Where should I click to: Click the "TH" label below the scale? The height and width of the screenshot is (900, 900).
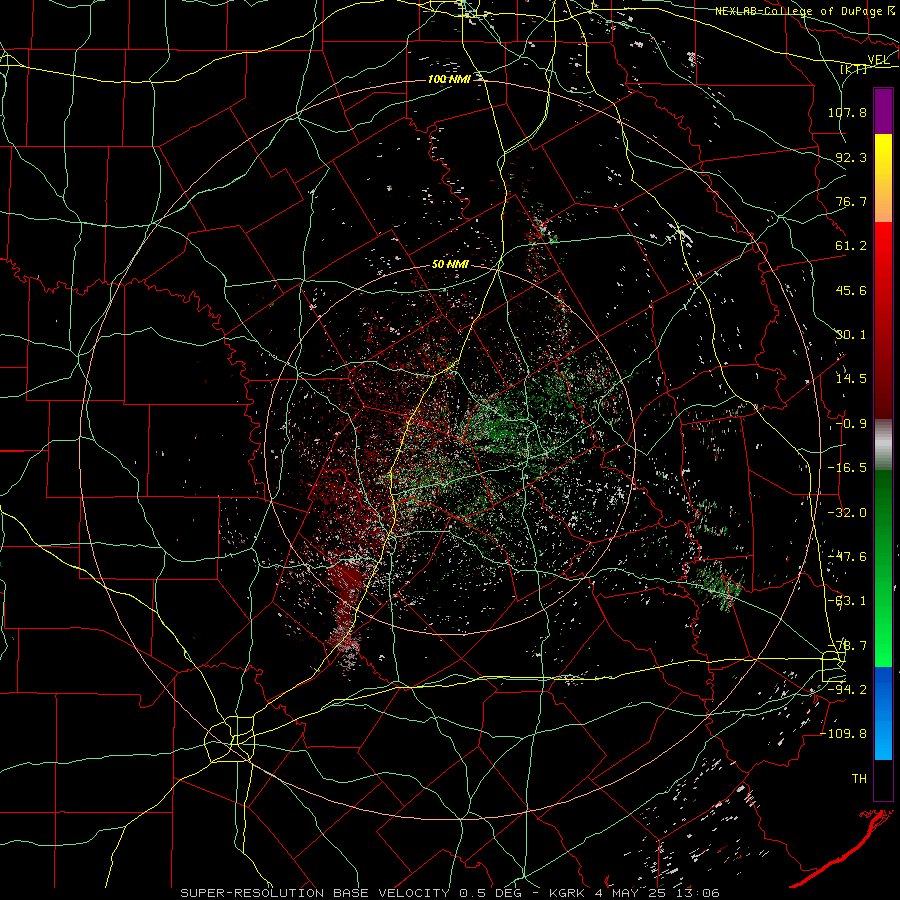click(859, 779)
